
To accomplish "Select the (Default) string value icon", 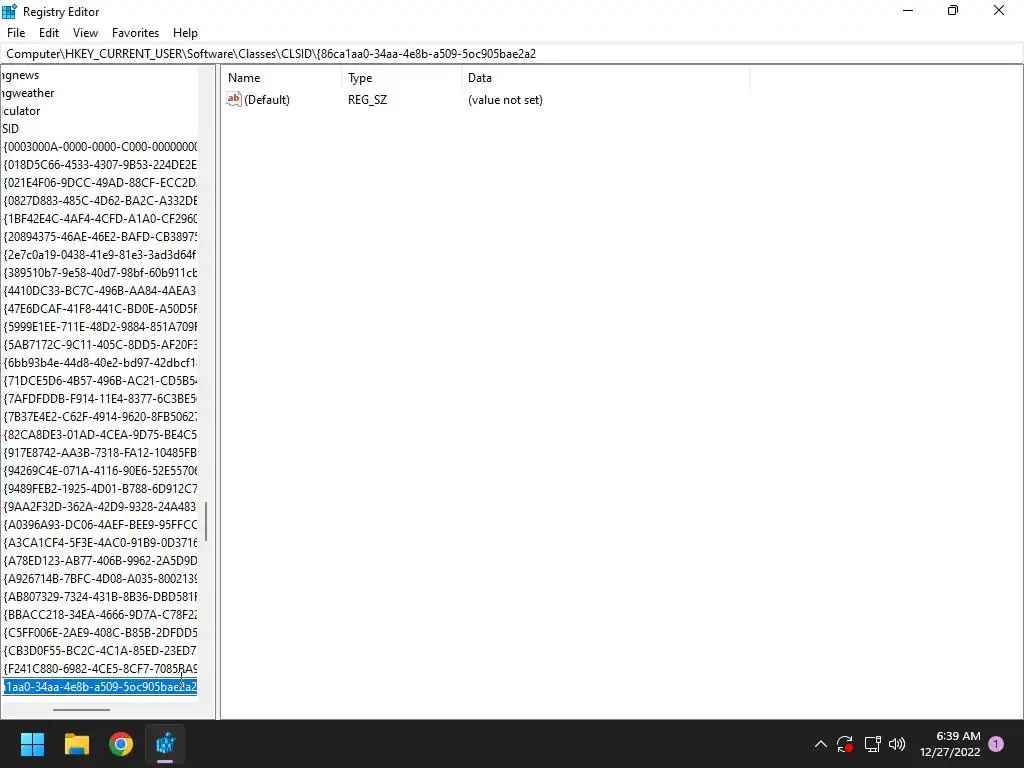I will click(234, 99).
